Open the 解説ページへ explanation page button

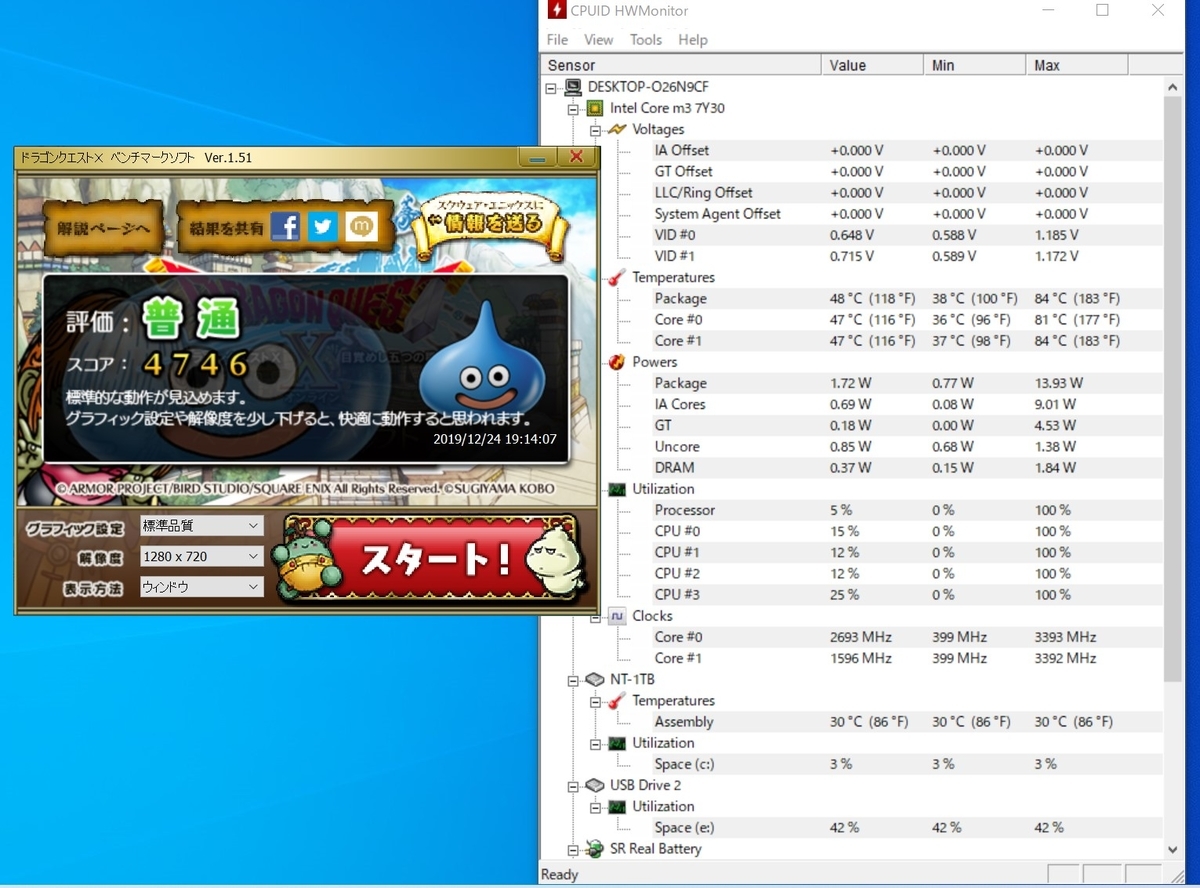(x=104, y=229)
